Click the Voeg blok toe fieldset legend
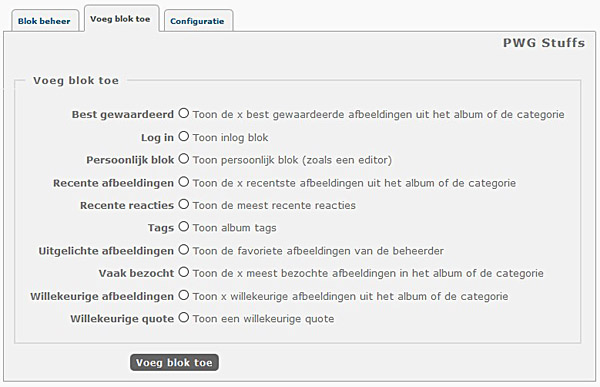The height and width of the screenshot is (387, 600). [76, 80]
